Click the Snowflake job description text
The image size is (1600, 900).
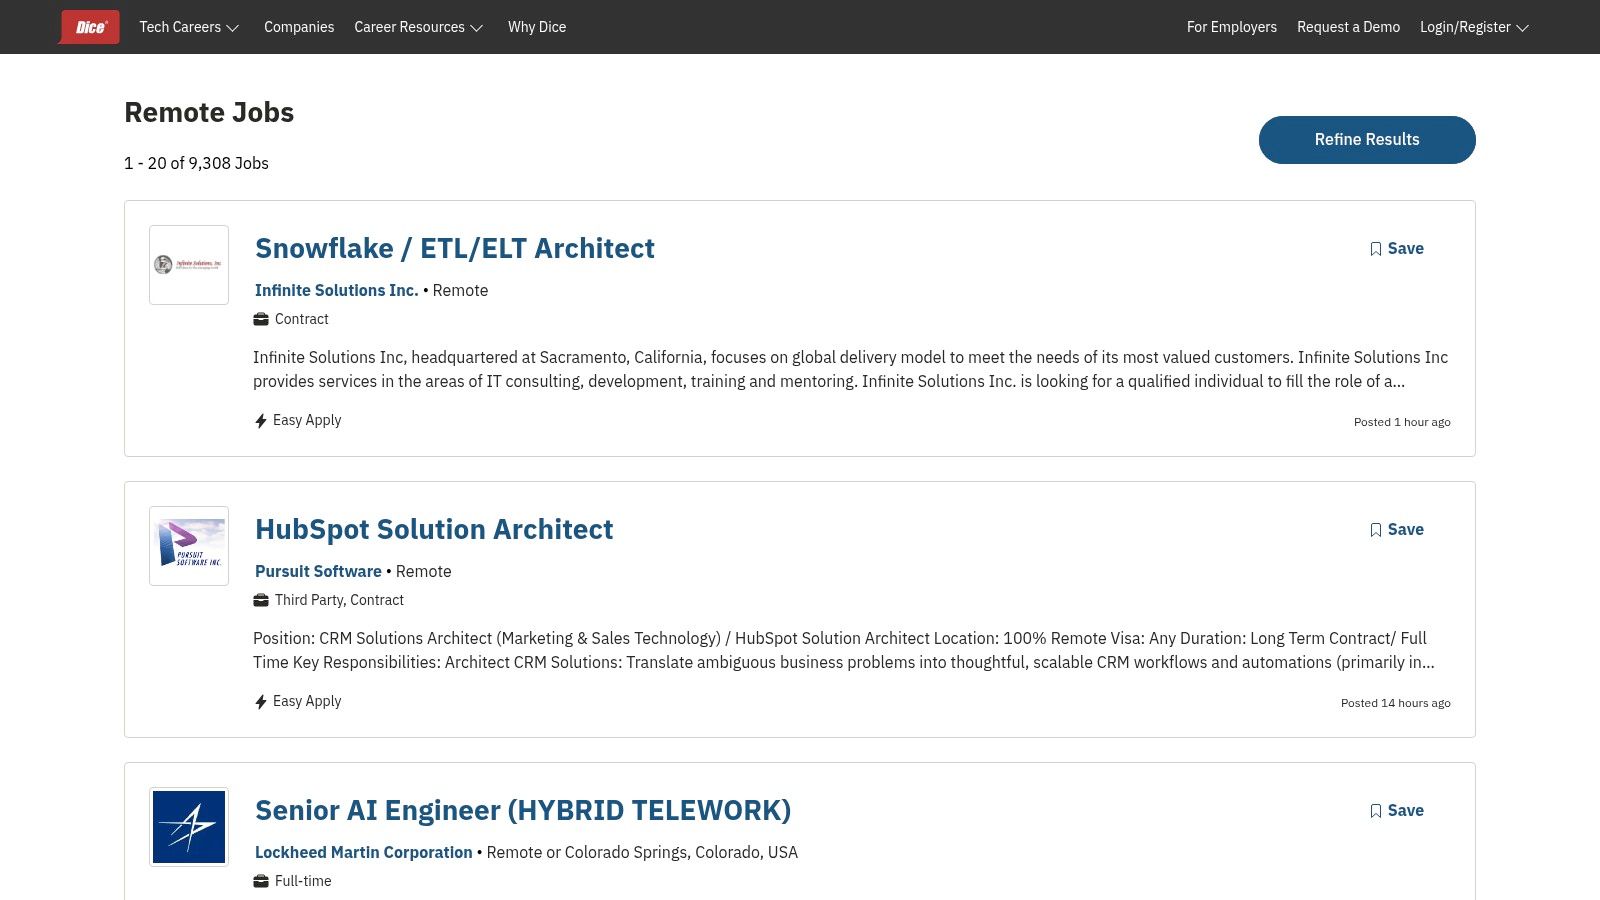coord(850,369)
